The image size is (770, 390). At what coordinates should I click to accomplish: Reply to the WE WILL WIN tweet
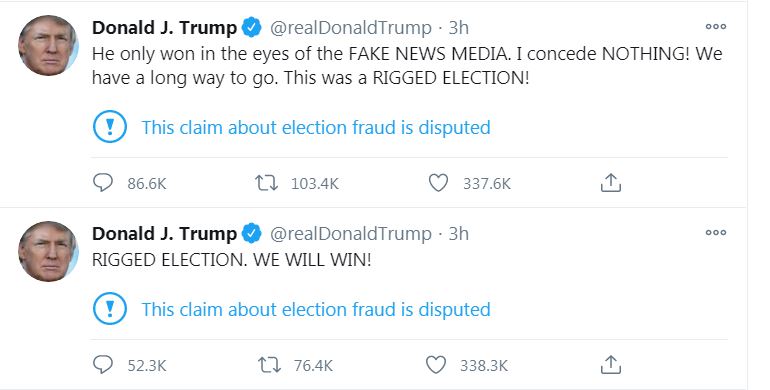point(103,365)
